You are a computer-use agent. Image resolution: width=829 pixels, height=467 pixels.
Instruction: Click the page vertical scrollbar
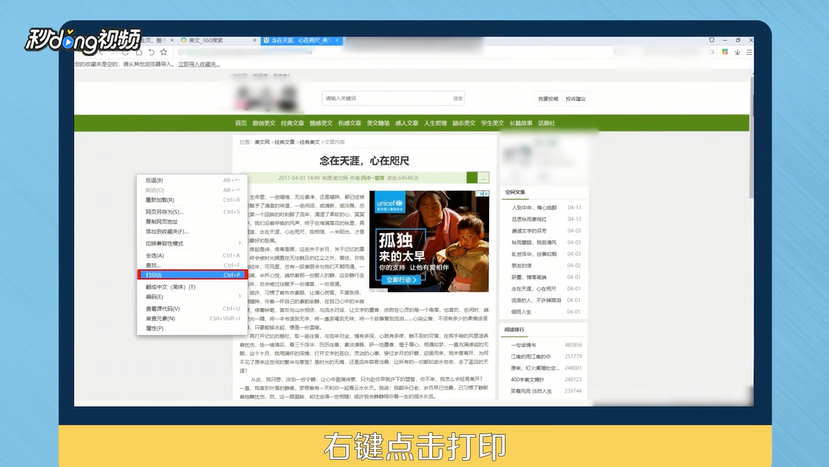pos(751,137)
